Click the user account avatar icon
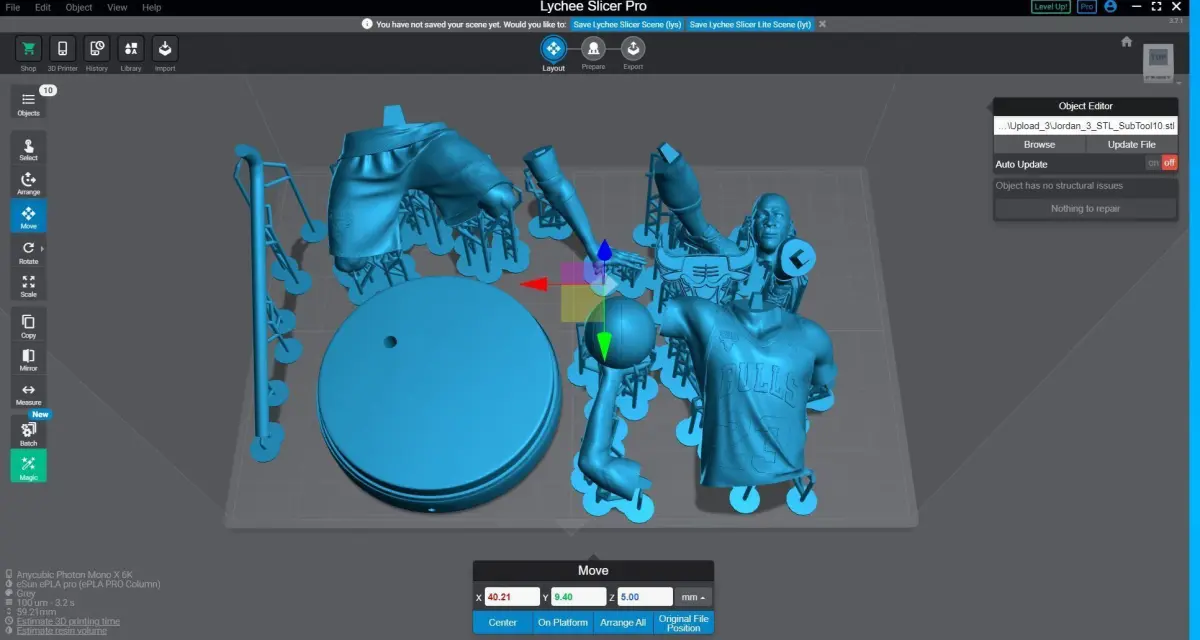Screen dimensions: 1200x640 tap(1110, 7)
